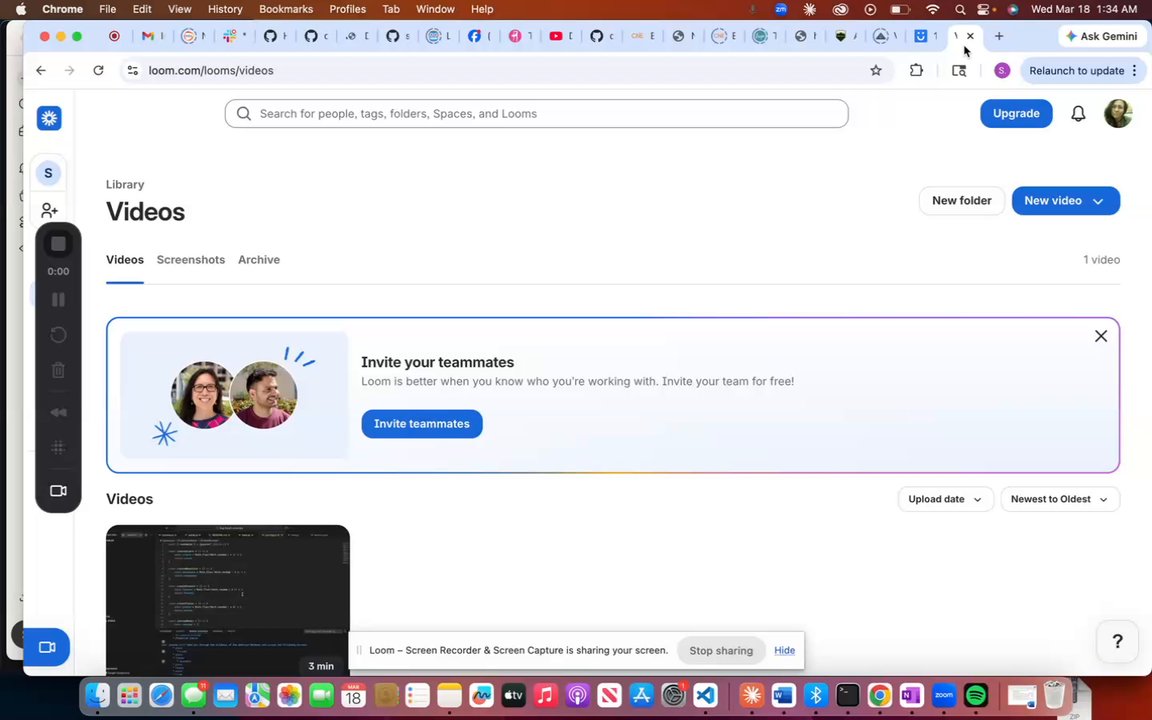Bookmark this page with the star icon
The image size is (1152, 720).
(876, 71)
